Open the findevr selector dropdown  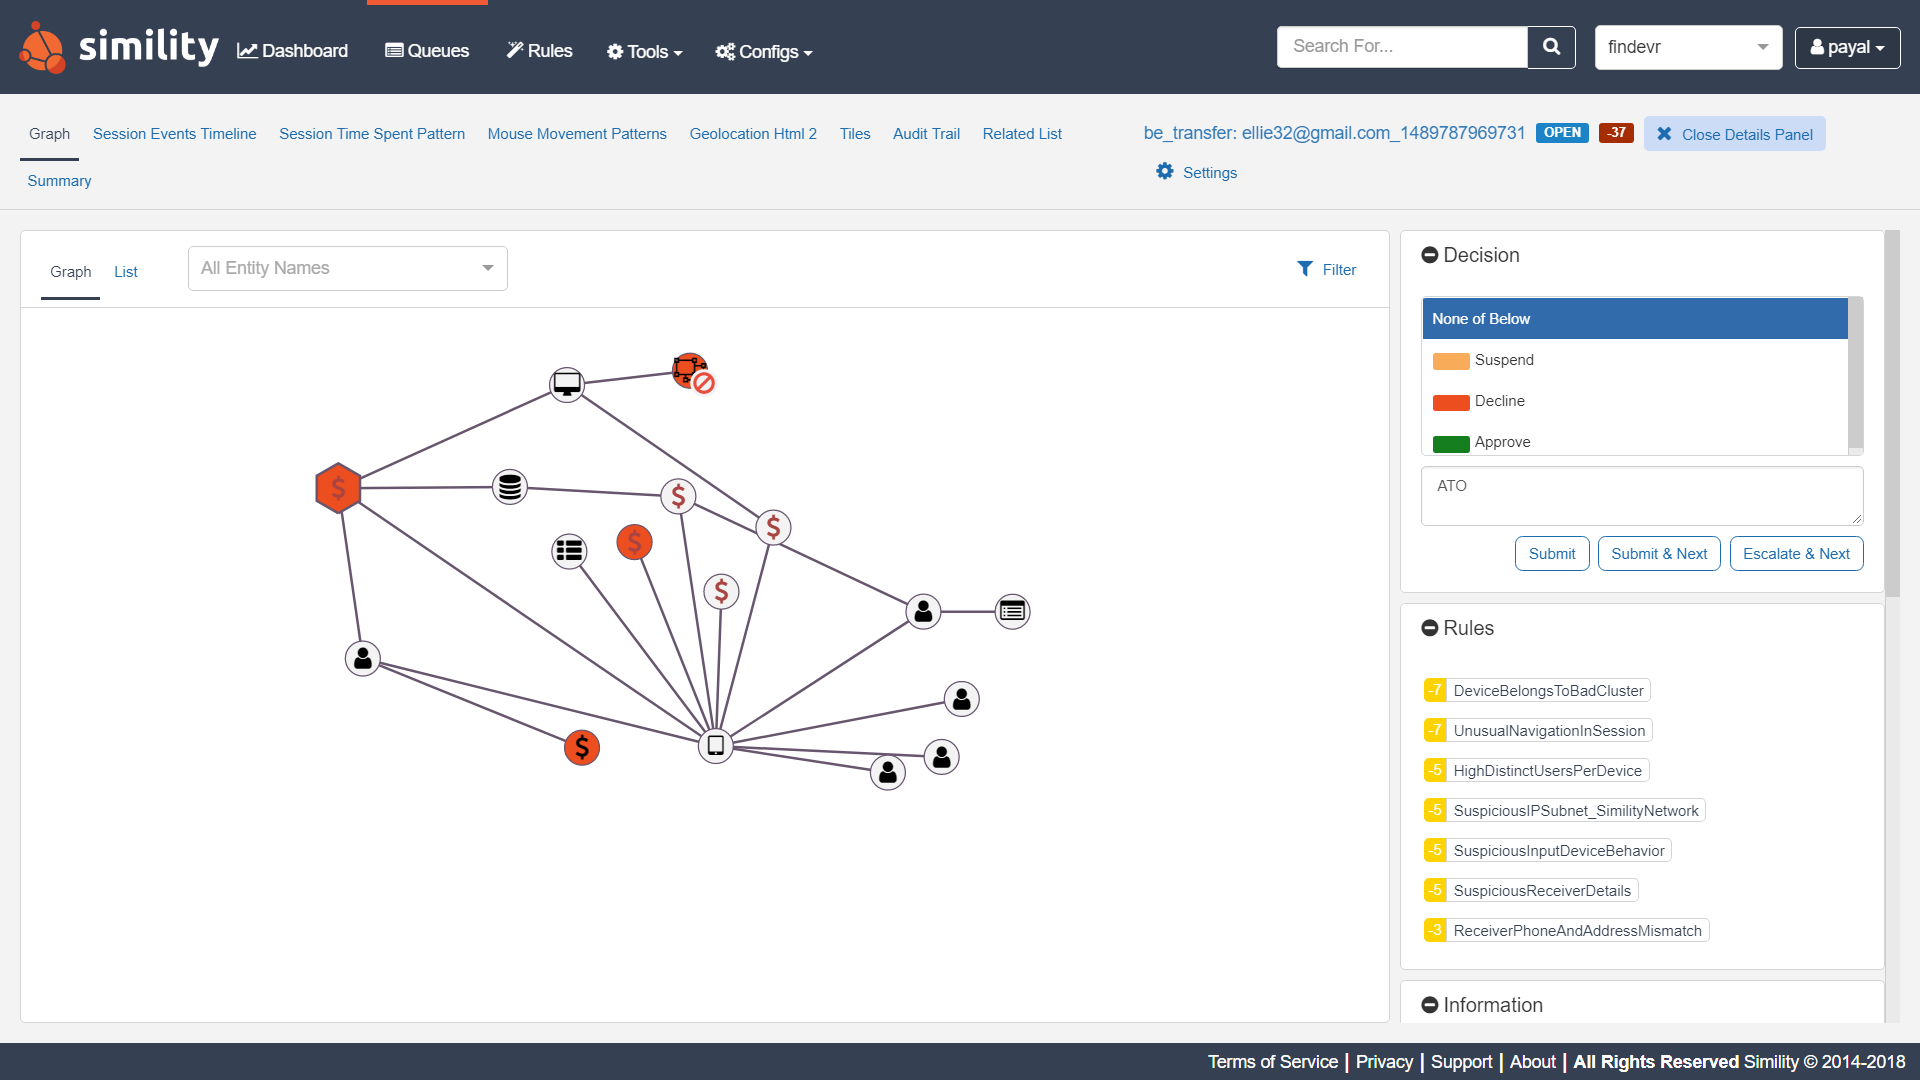(x=1688, y=47)
